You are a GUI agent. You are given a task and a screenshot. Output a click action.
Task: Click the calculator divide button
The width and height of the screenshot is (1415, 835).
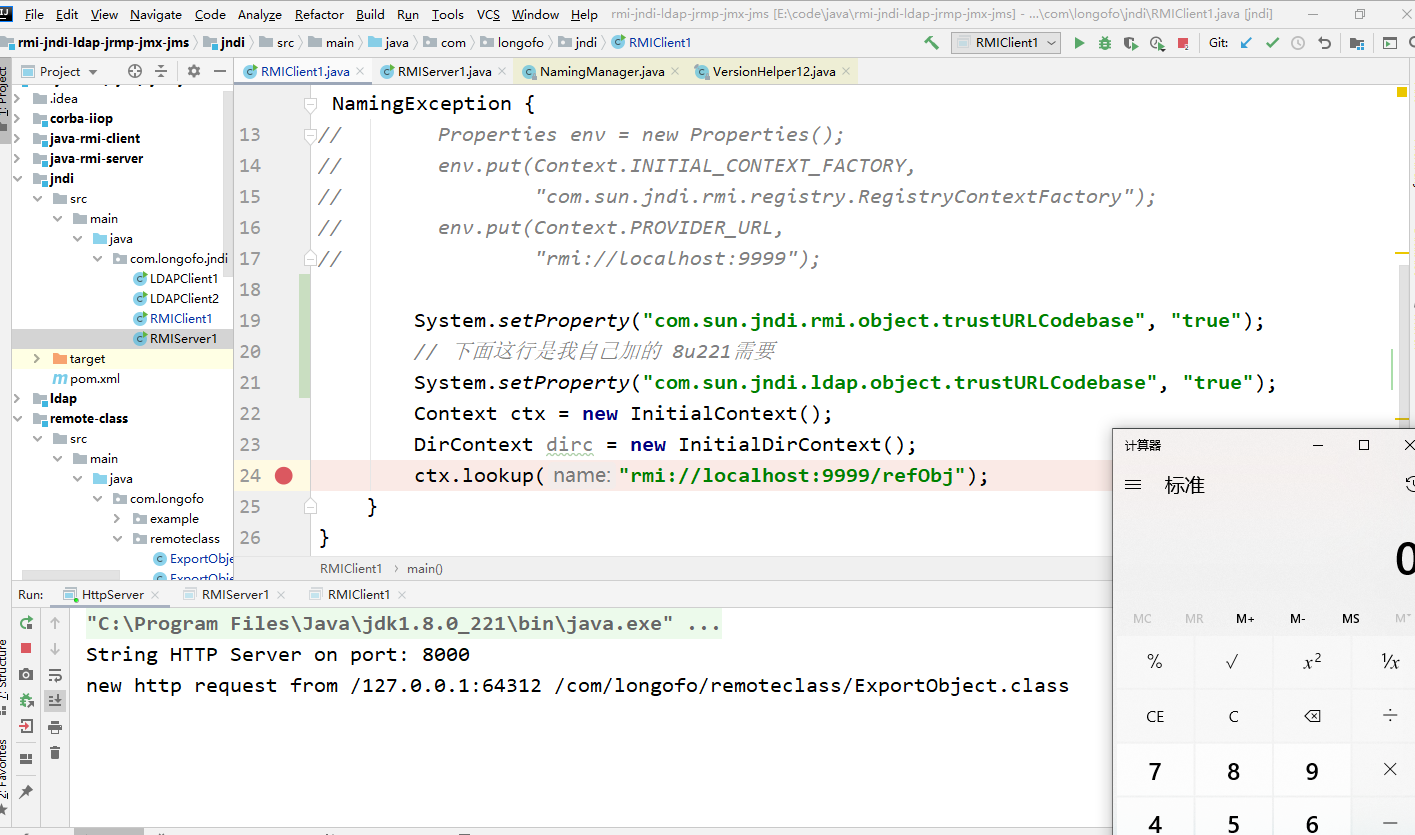[x=1390, y=716]
